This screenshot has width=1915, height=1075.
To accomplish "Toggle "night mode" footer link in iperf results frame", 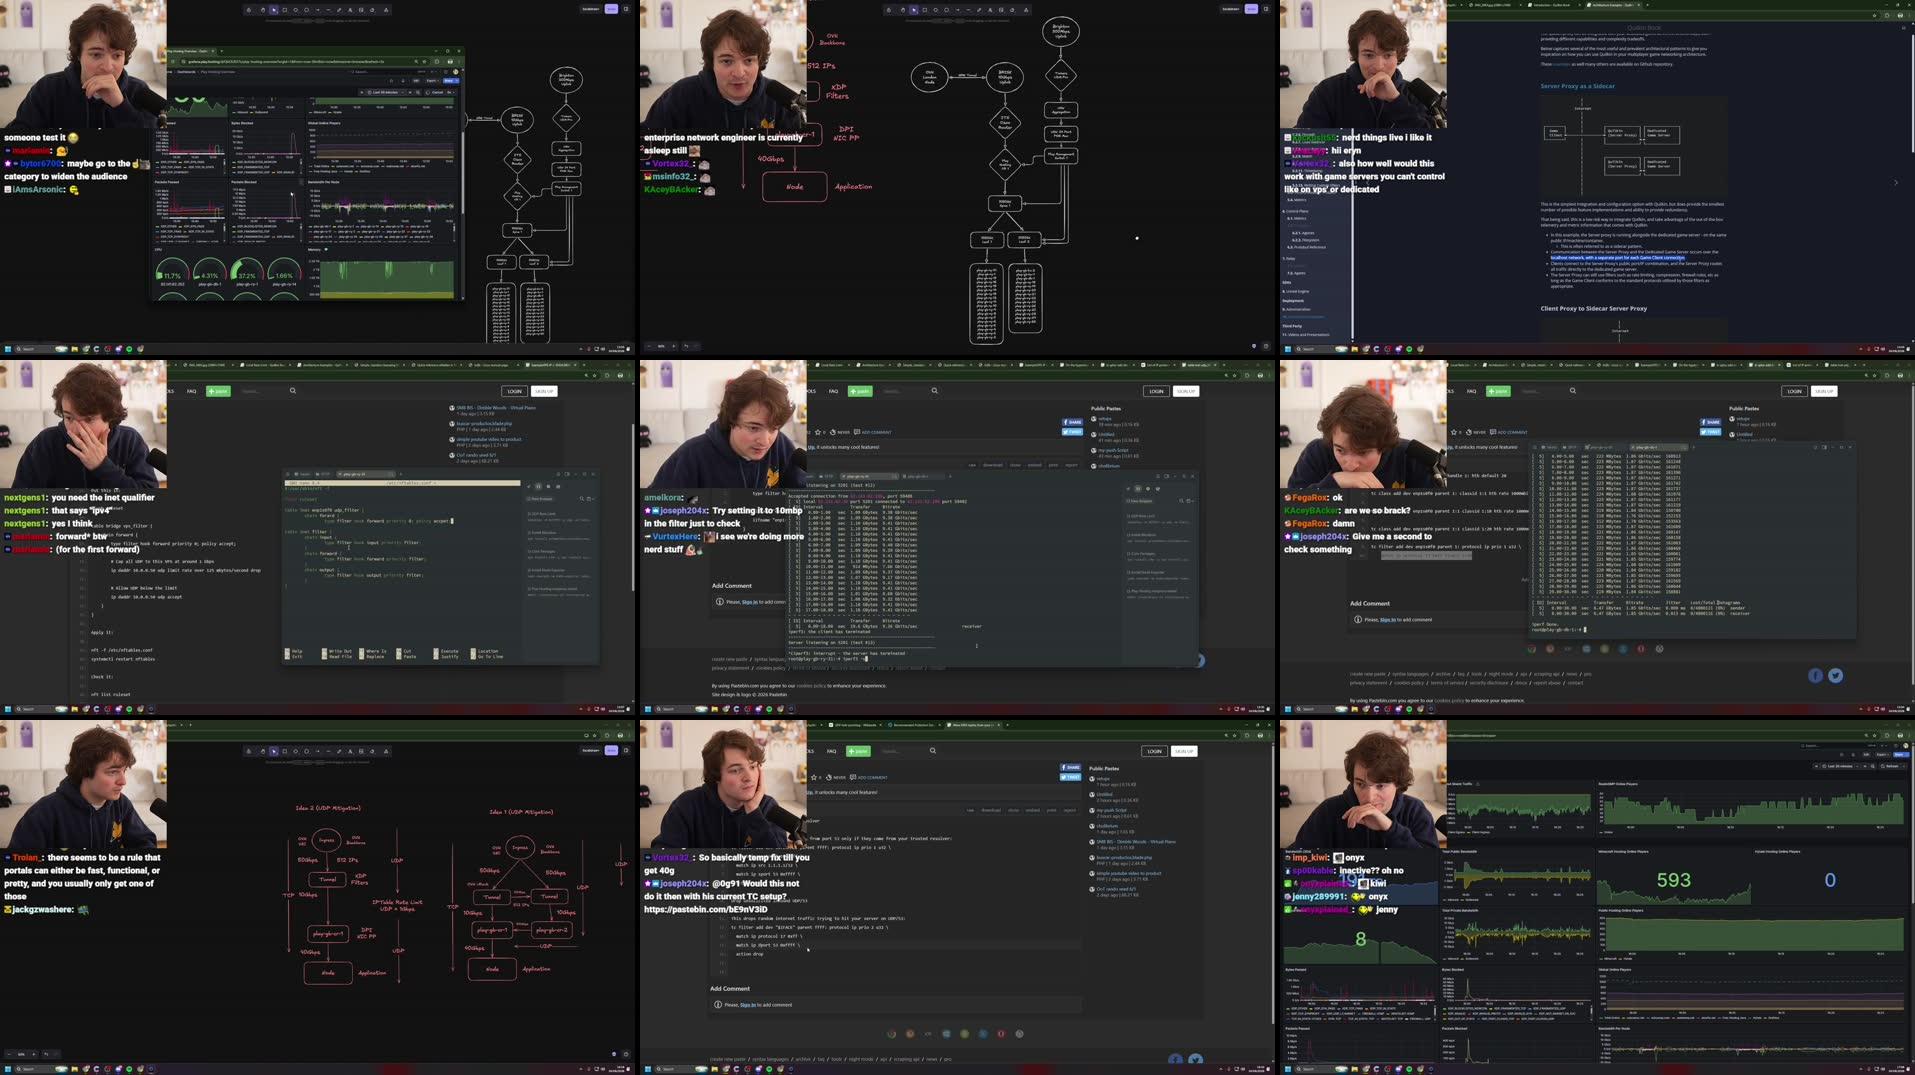I will coord(1501,674).
